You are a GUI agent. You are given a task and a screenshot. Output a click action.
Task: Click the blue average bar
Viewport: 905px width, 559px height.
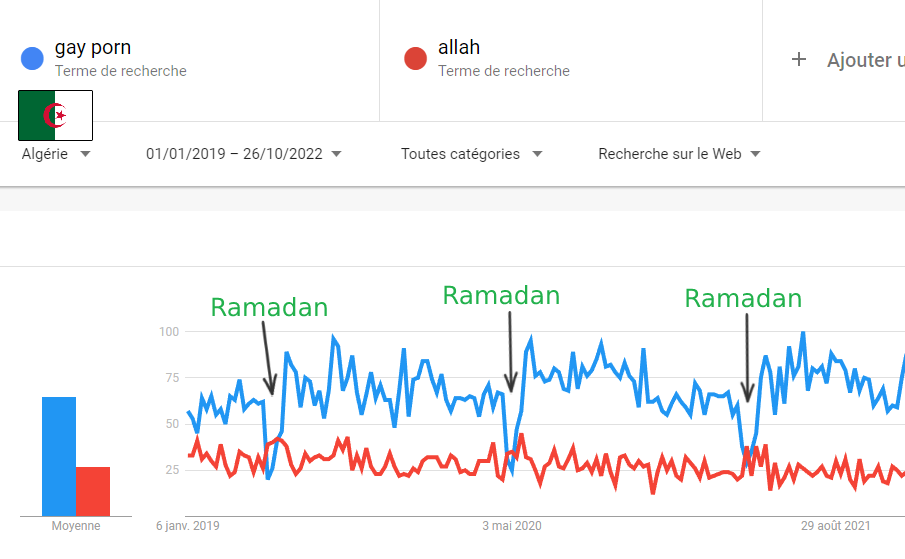[x=59, y=456]
